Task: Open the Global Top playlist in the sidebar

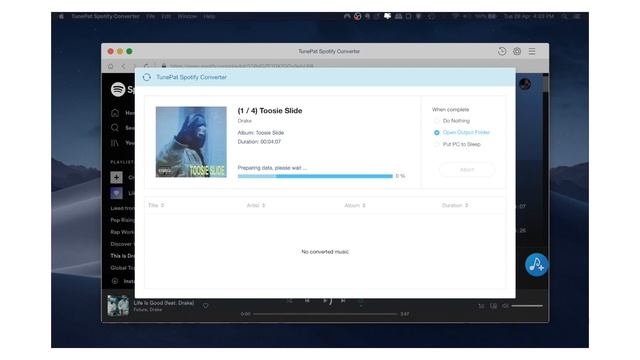Action: [122, 268]
